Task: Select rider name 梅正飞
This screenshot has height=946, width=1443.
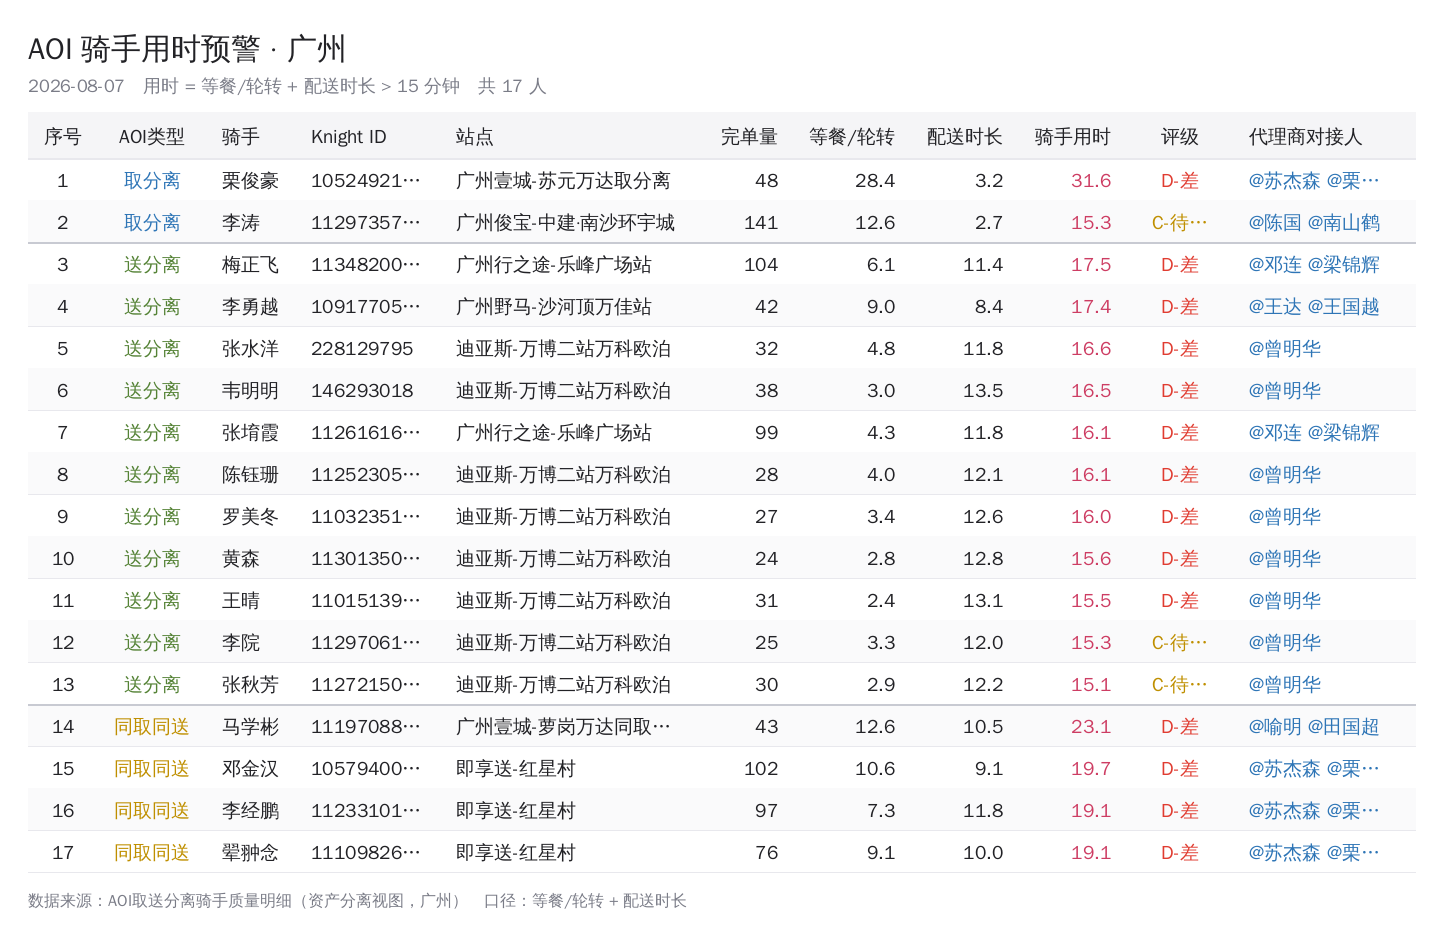Action: (x=250, y=265)
